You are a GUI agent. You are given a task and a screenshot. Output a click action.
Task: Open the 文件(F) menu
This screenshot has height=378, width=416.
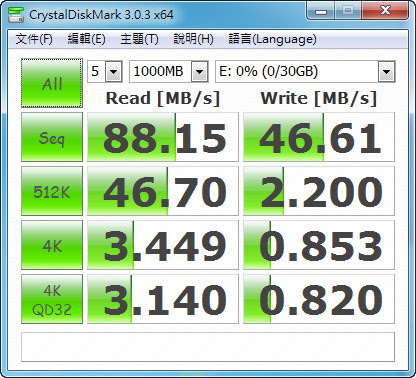(x=34, y=39)
